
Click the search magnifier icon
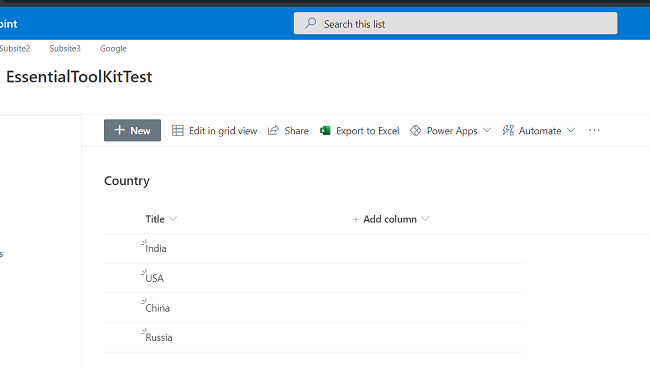tap(310, 23)
